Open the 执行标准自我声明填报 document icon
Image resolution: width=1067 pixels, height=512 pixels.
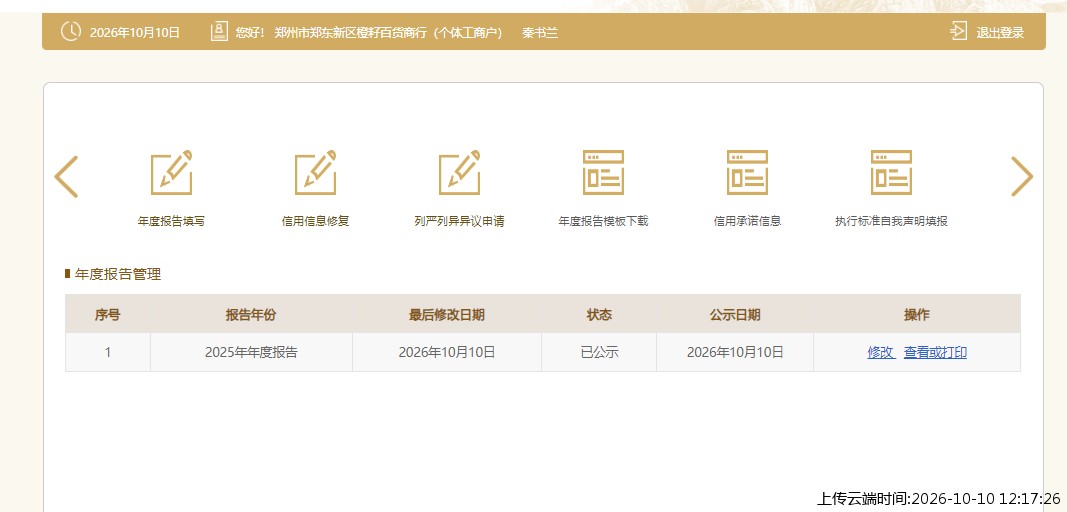click(x=891, y=173)
